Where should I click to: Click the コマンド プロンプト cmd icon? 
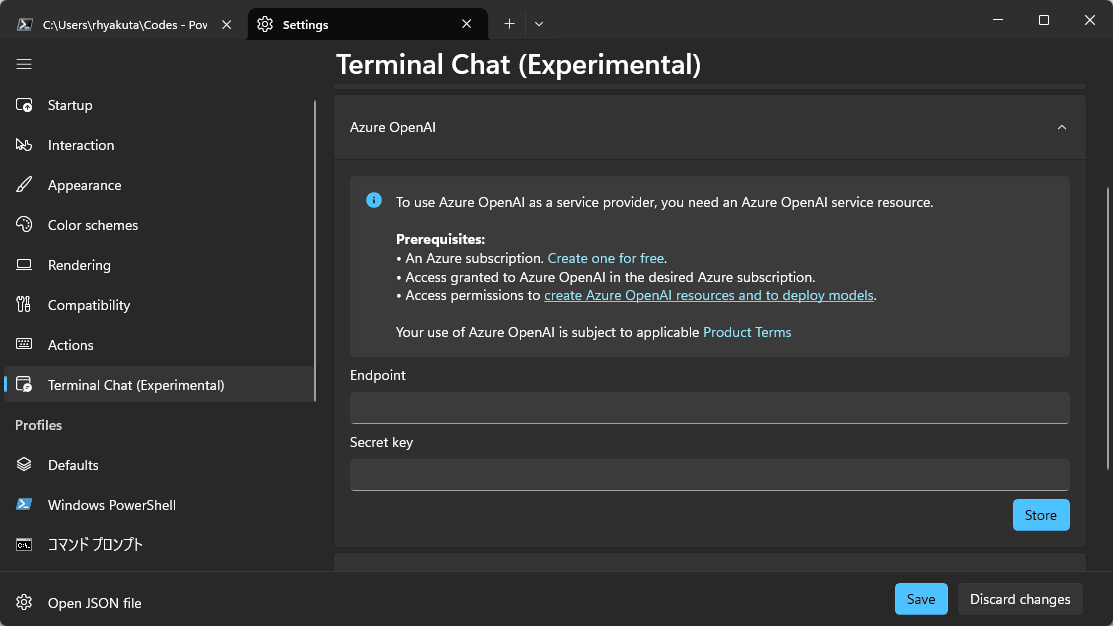[24, 544]
